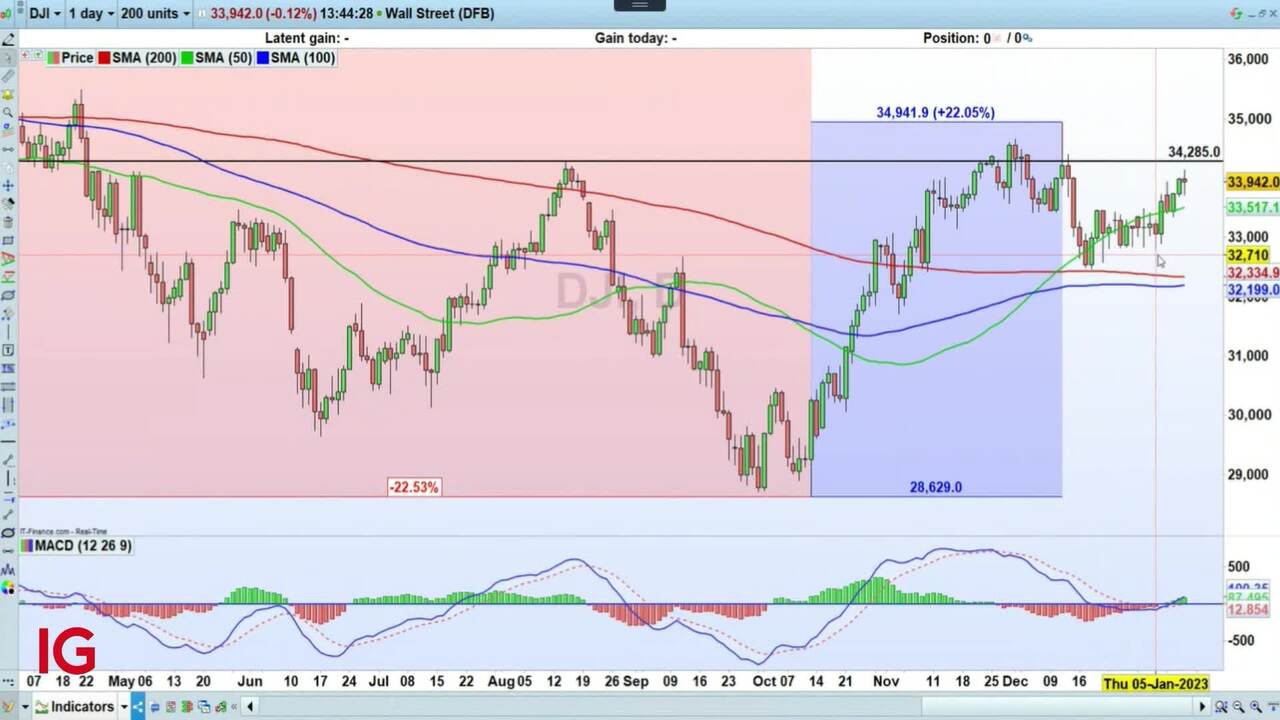Click the 32,199.0 blue price tag
The height and width of the screenshot is (720, 1280).
[x=1252, y=290]
